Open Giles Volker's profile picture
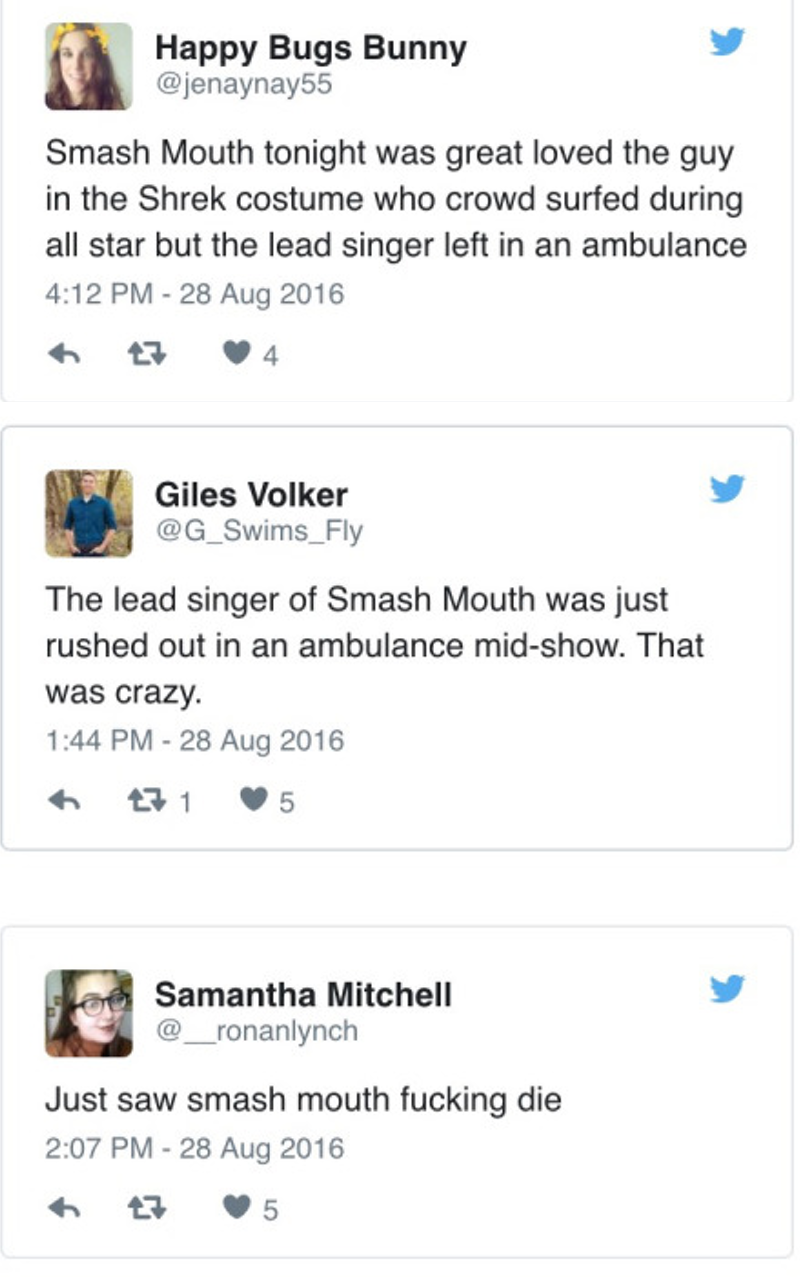The width and height of the screenshot is (800, 1277). (88, 512)
